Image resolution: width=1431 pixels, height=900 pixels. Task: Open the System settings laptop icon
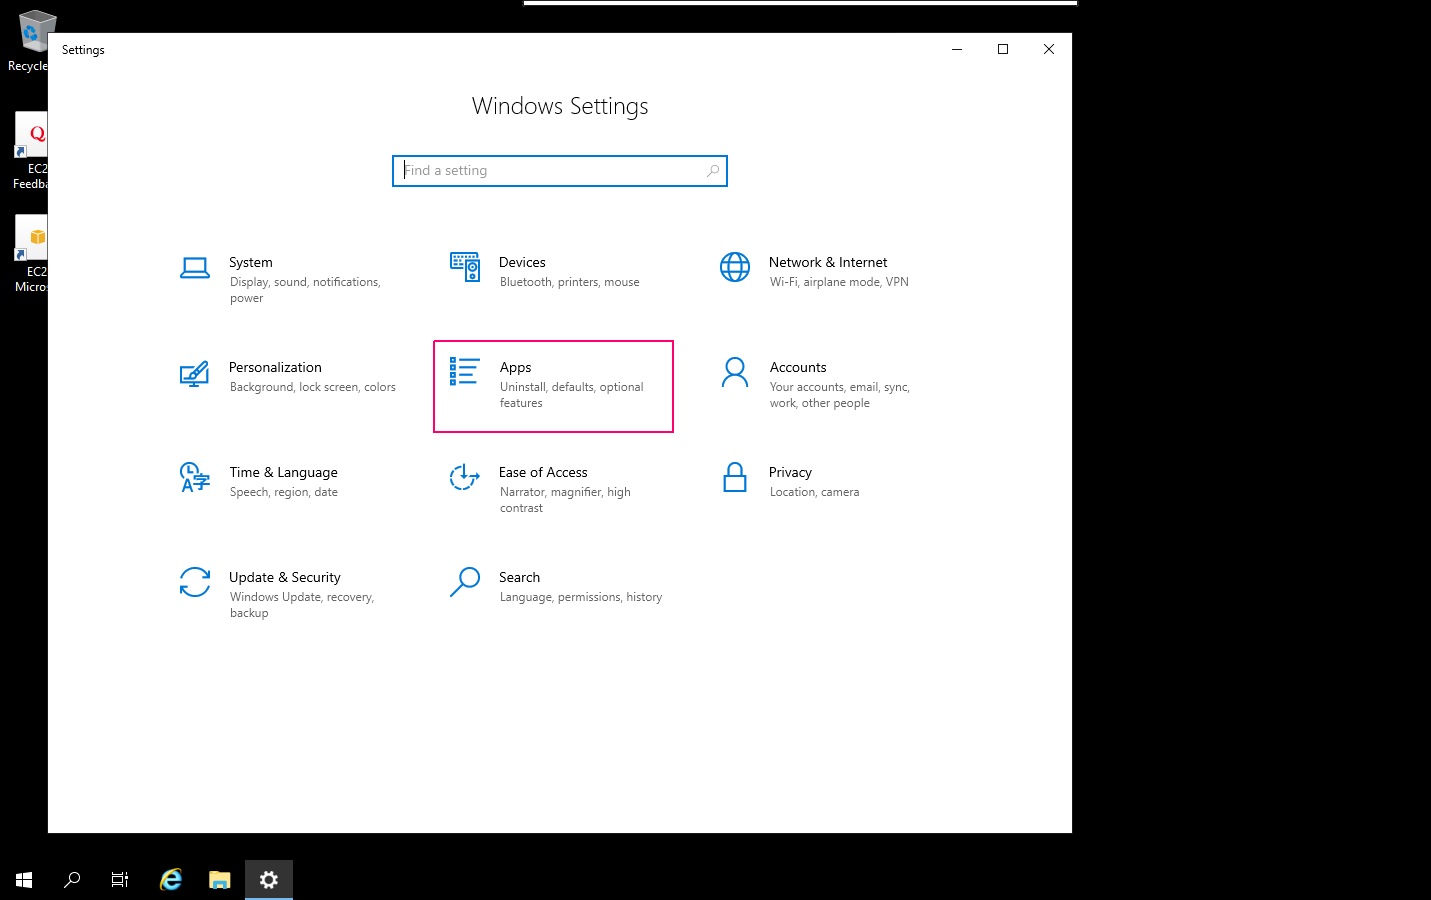click(194, 267)
